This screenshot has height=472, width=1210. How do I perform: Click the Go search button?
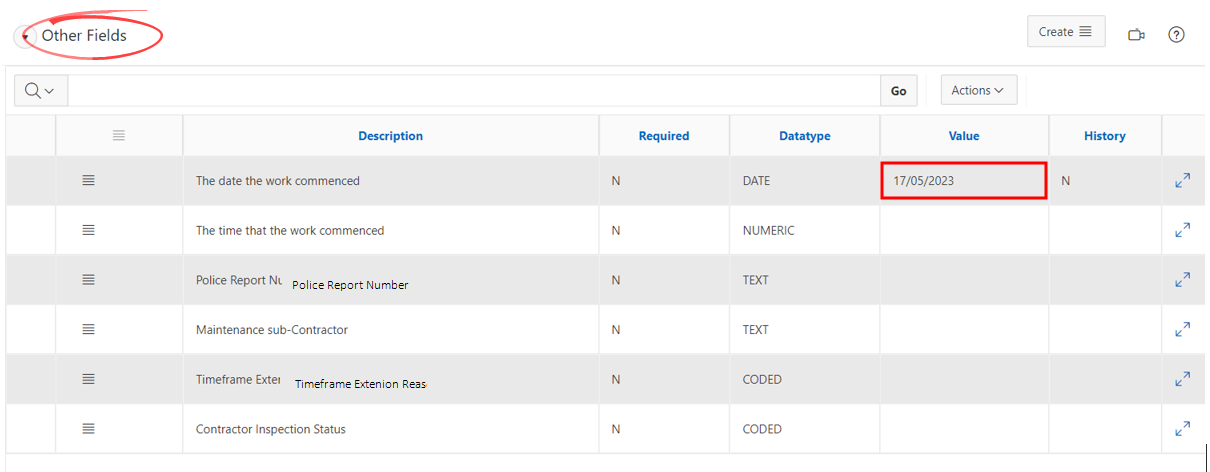click(898, 91)
